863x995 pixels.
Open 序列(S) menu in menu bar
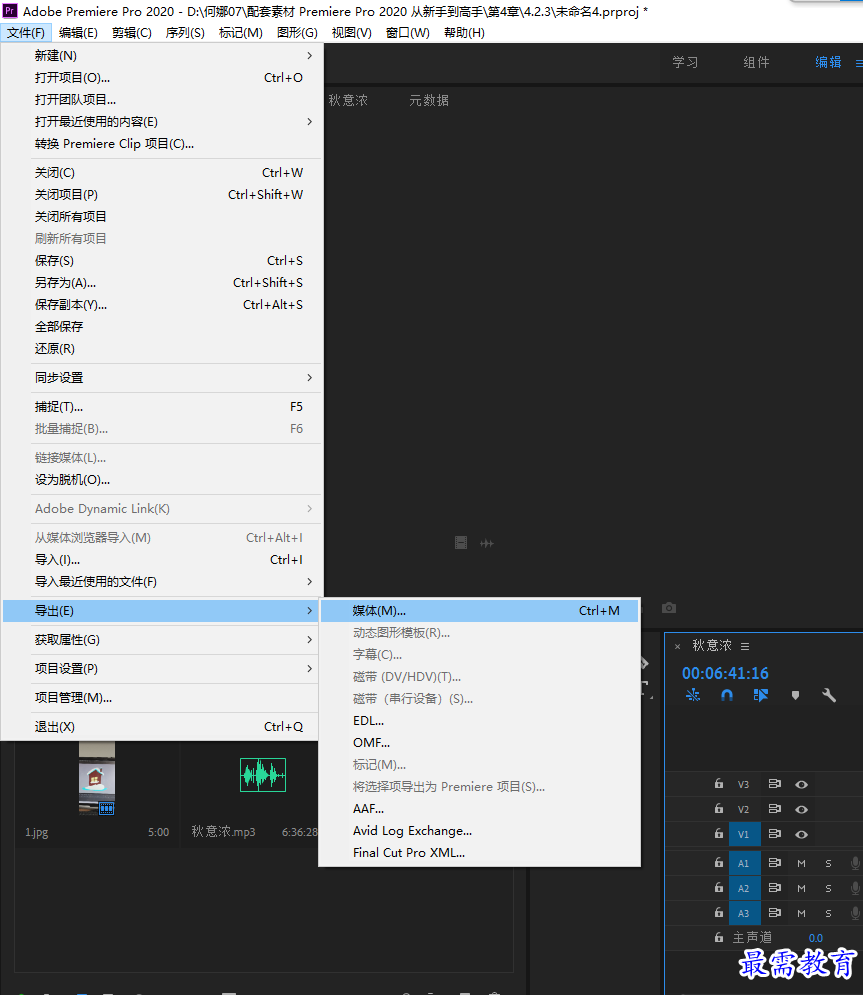coord(185,33)
